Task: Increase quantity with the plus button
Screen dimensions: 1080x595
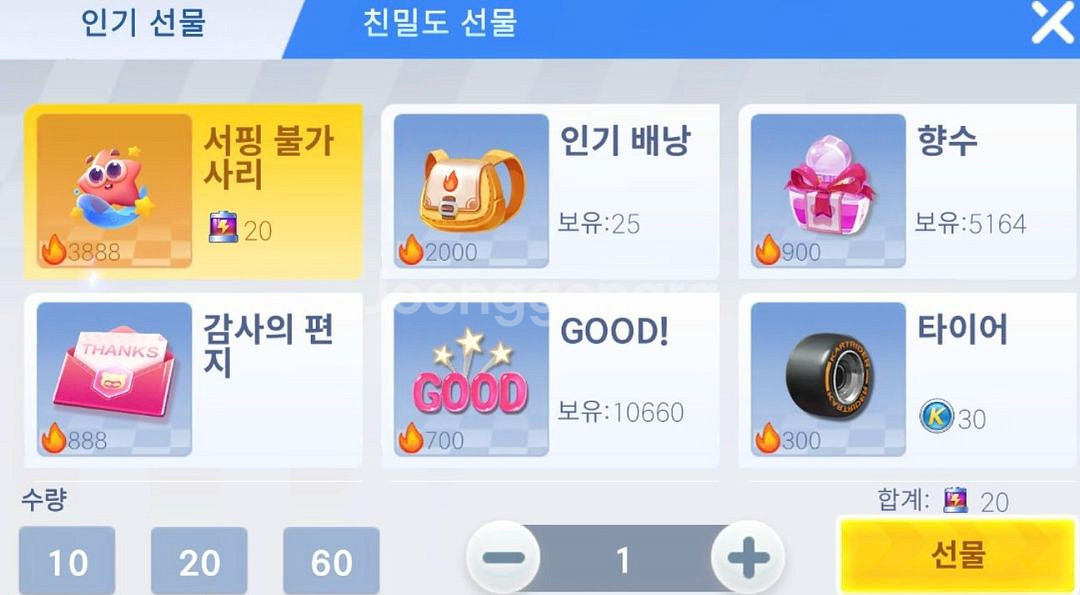Action: point(748,558)
